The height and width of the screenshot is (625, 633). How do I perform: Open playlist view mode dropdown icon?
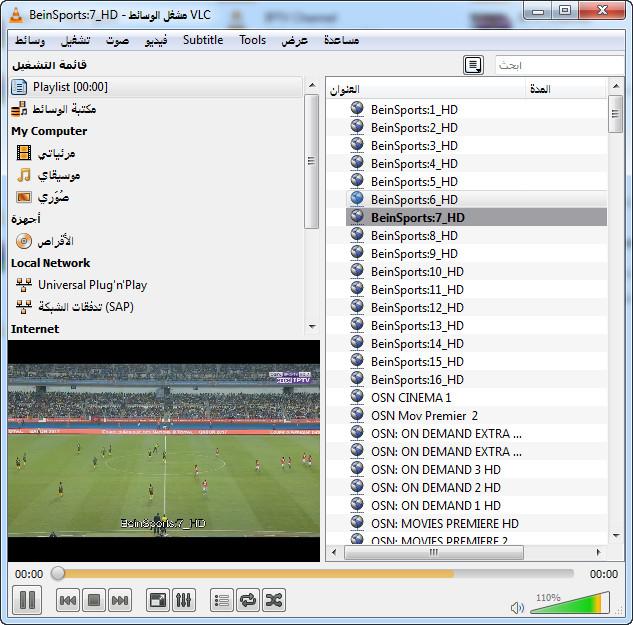pos(474,65)
